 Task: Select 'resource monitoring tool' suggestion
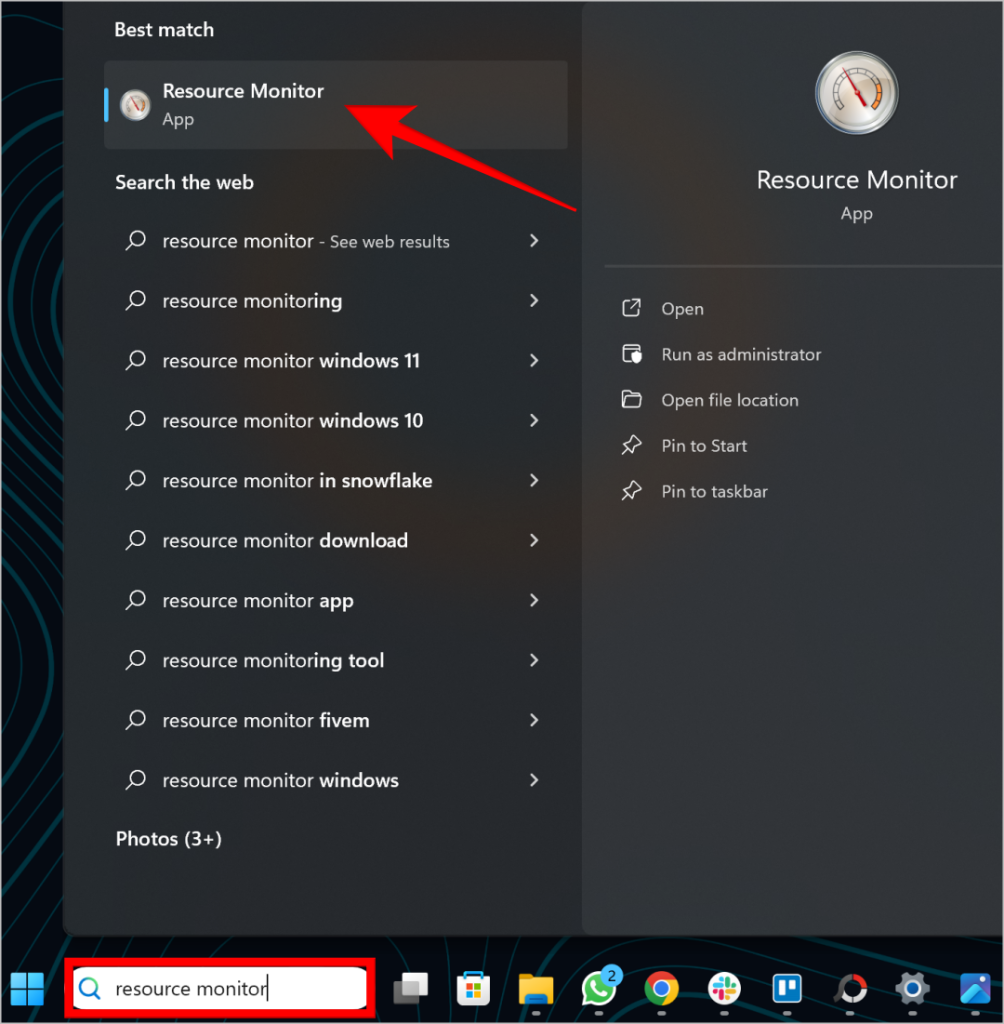point(335,660)
